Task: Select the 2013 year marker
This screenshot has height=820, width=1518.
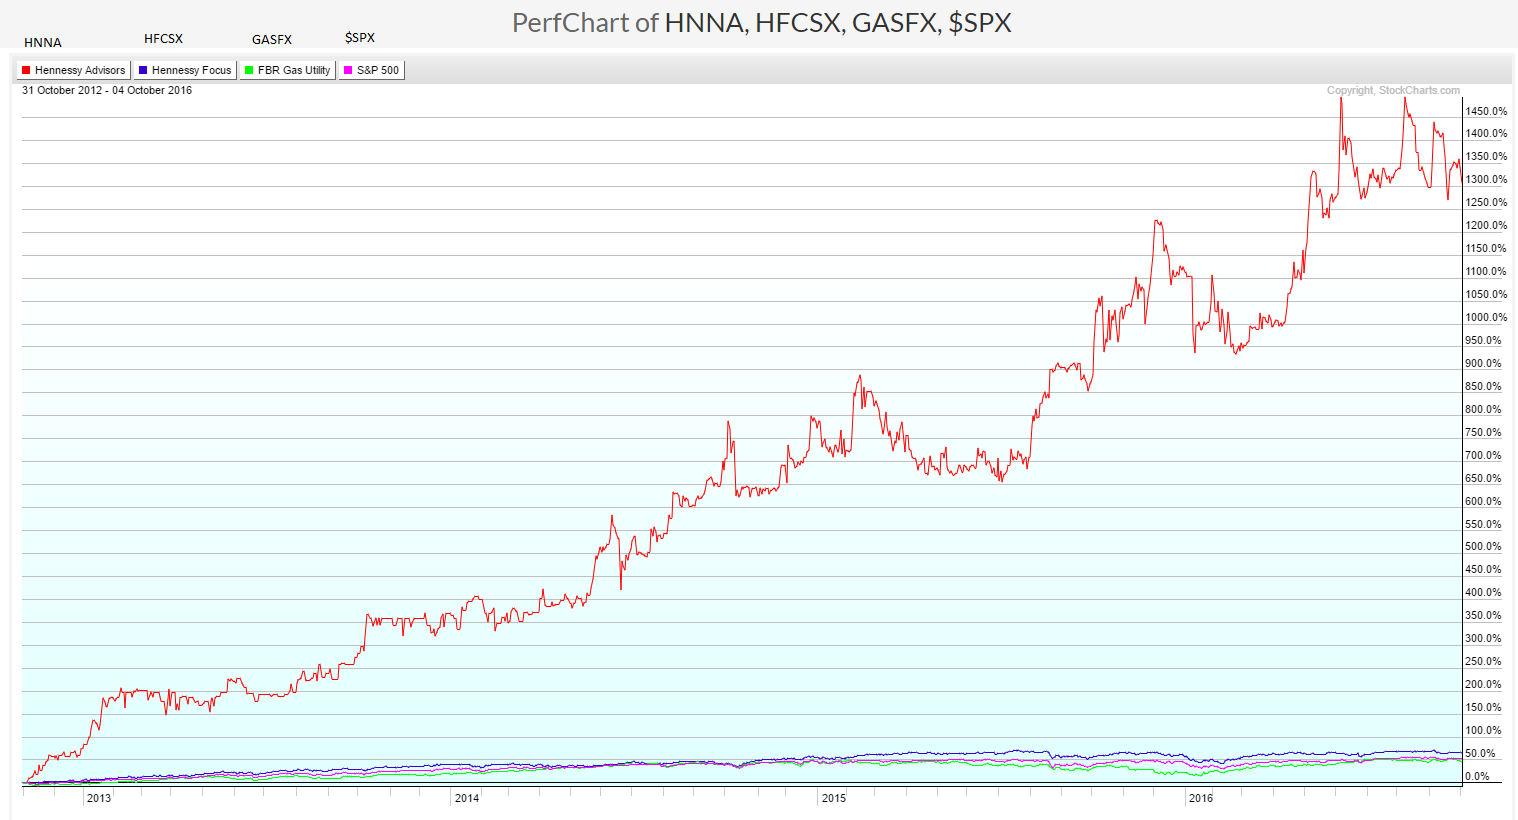Action: point(98,798)
